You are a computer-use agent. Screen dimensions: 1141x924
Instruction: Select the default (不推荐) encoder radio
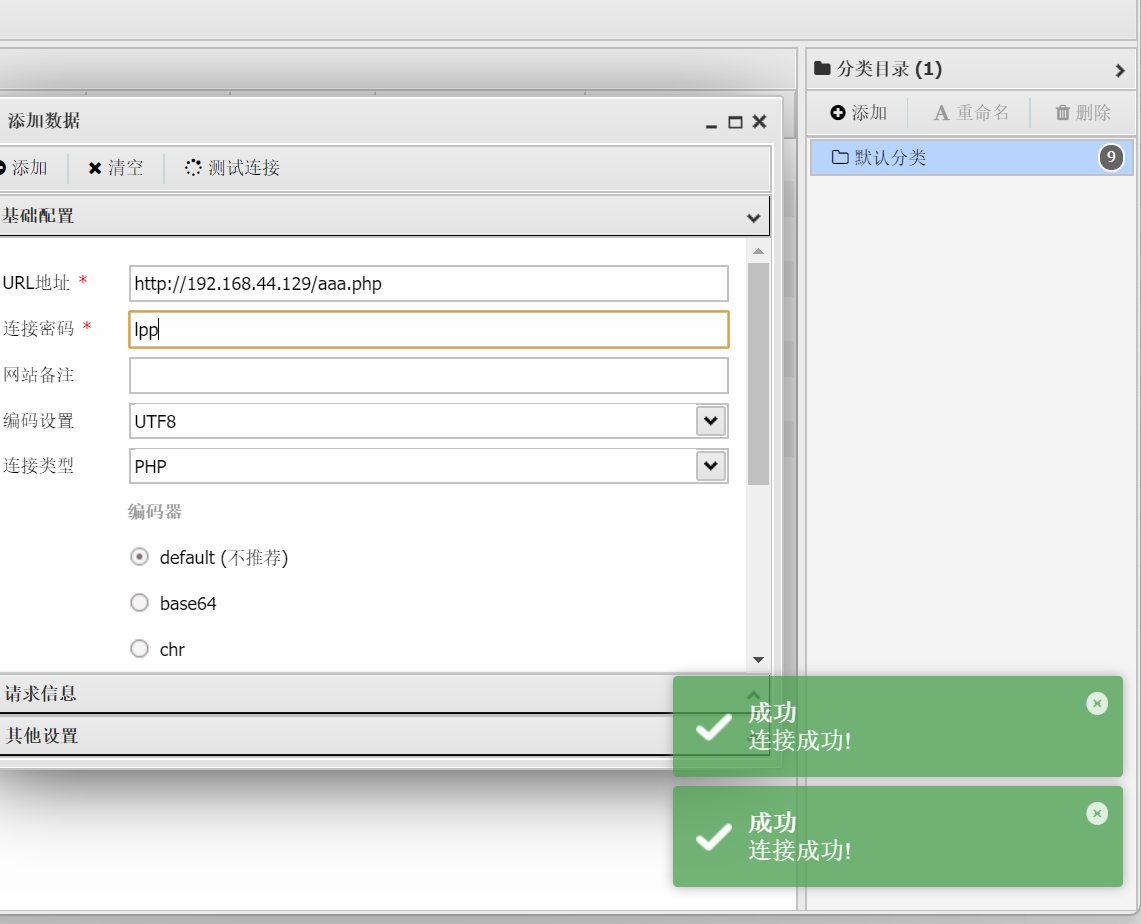click(140, 557)
